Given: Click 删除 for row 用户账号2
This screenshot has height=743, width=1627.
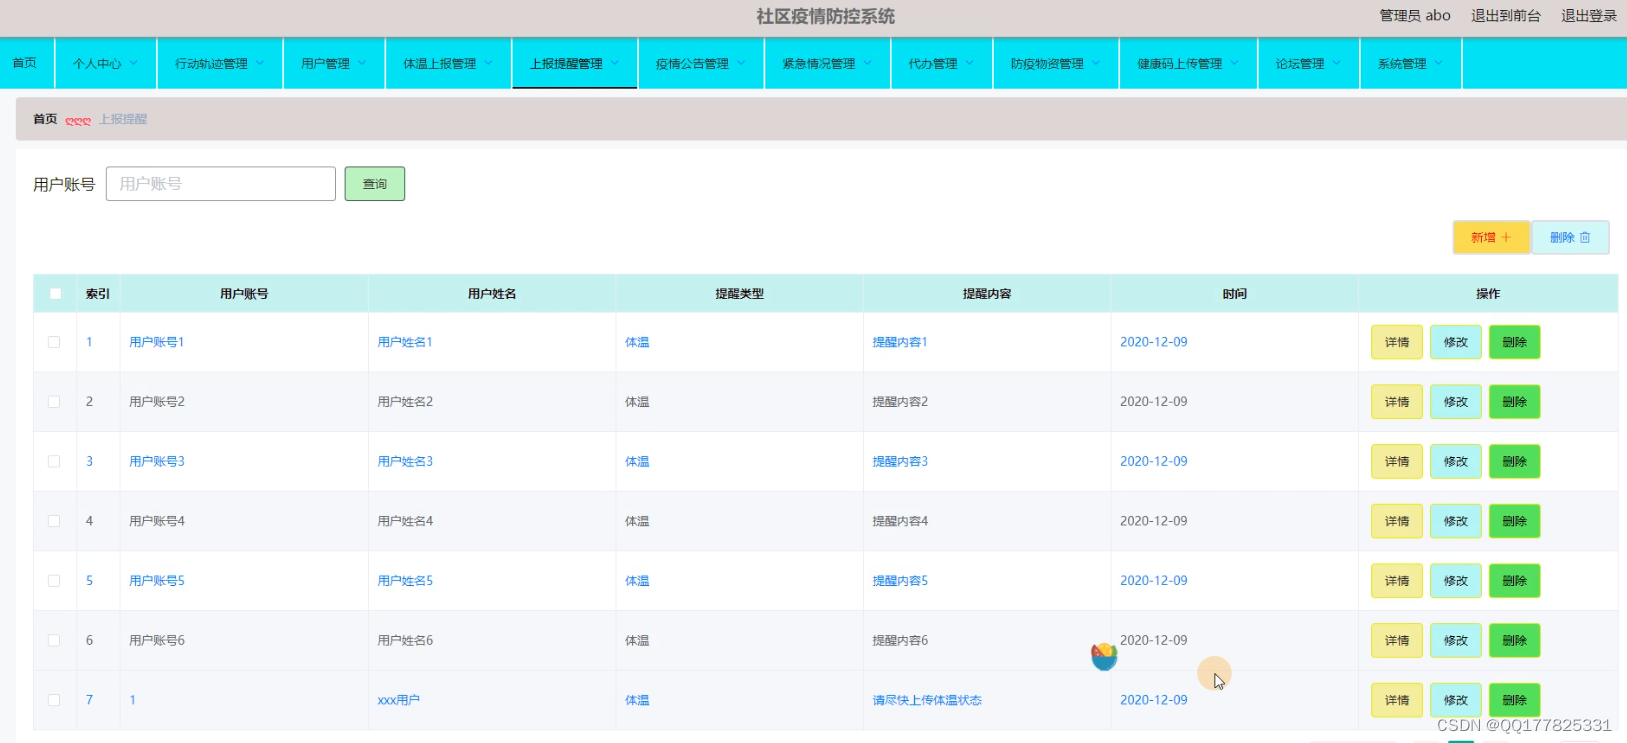Looking at the screenshot, I should tap(1515, 402).
